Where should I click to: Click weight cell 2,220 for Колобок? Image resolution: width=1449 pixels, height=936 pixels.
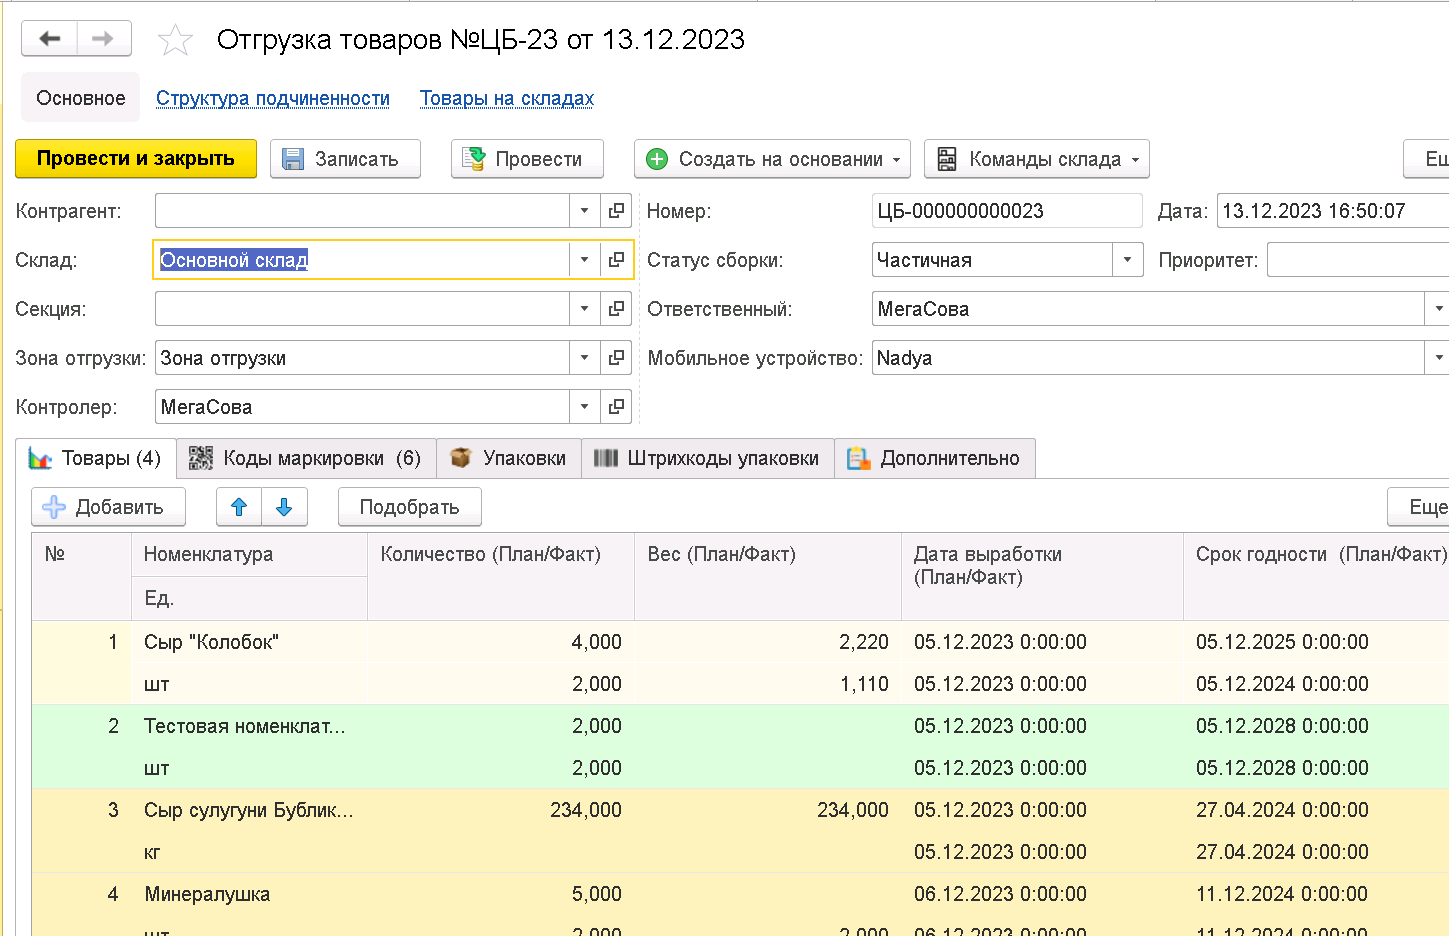pos(768,642)
